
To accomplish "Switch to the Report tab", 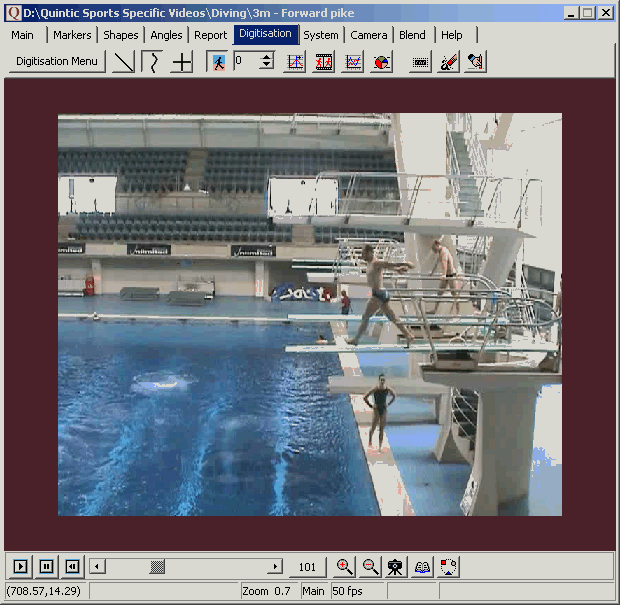I will tap(210, 35).
